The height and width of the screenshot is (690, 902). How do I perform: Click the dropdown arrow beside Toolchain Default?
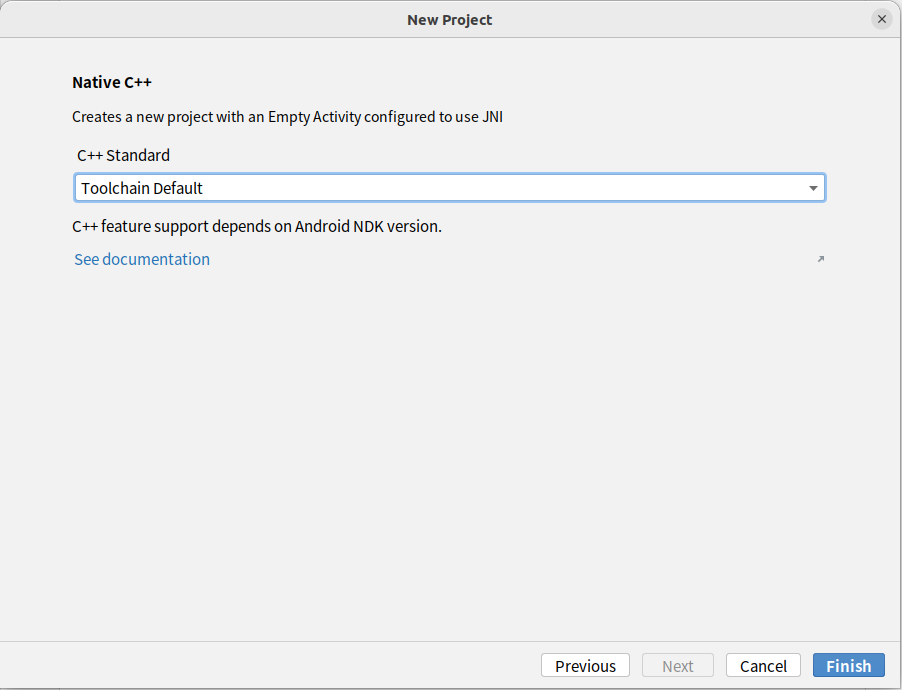tap(814, 187)
